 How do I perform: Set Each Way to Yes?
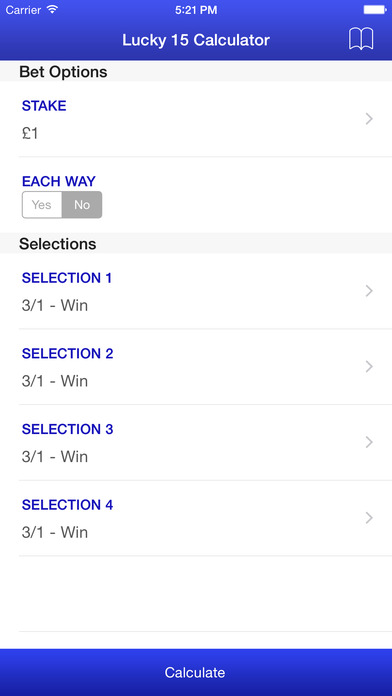coord(42,205)
